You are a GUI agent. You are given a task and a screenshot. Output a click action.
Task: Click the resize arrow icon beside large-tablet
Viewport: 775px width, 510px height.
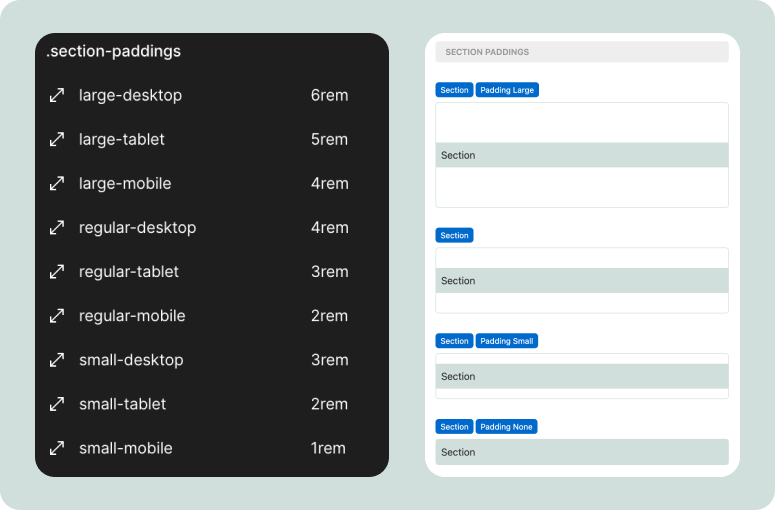coord(57,139)
